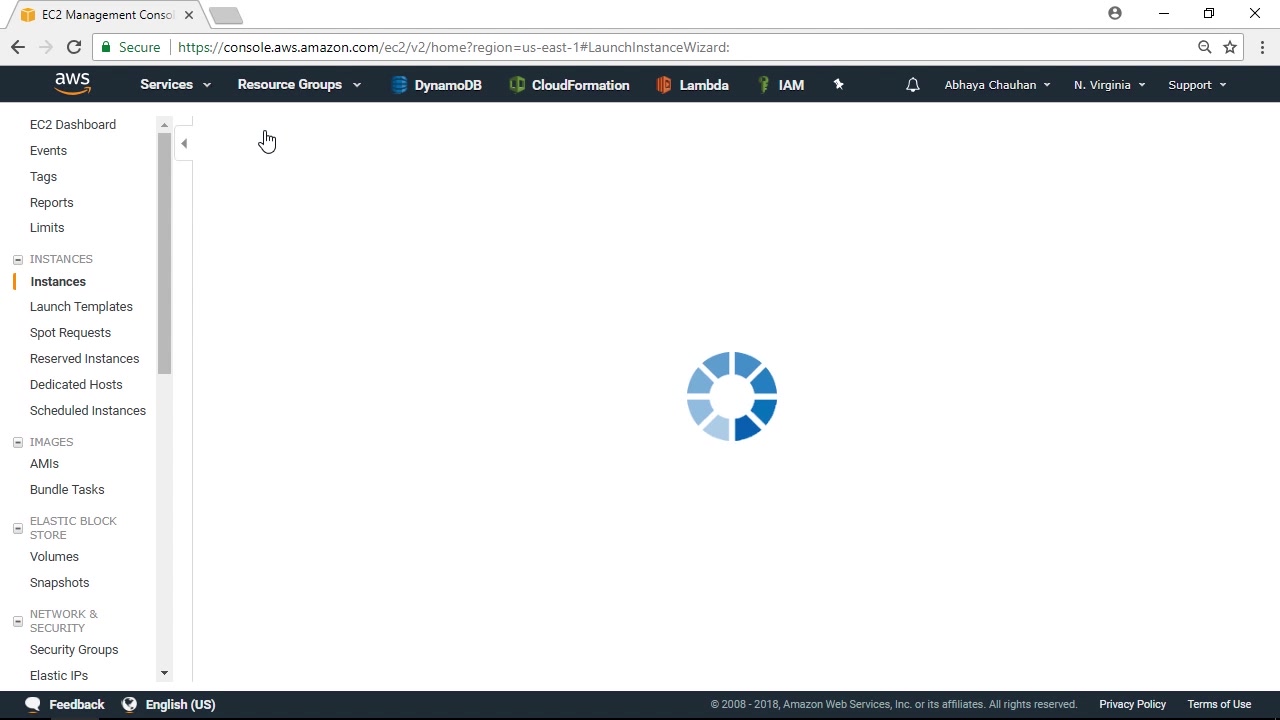
Task: Open Limits in the sidebar
Action: (47, 228)
